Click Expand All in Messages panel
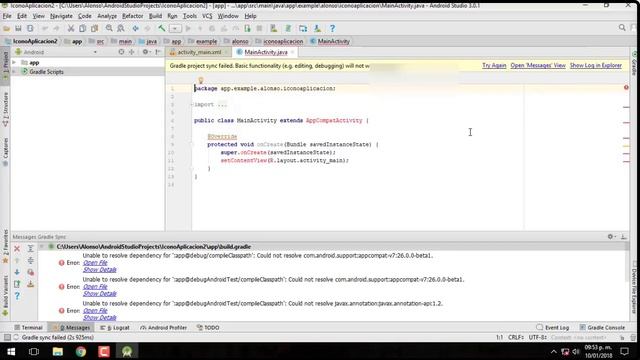The height and width of the screenshot is (360, 640). [31, 249]
